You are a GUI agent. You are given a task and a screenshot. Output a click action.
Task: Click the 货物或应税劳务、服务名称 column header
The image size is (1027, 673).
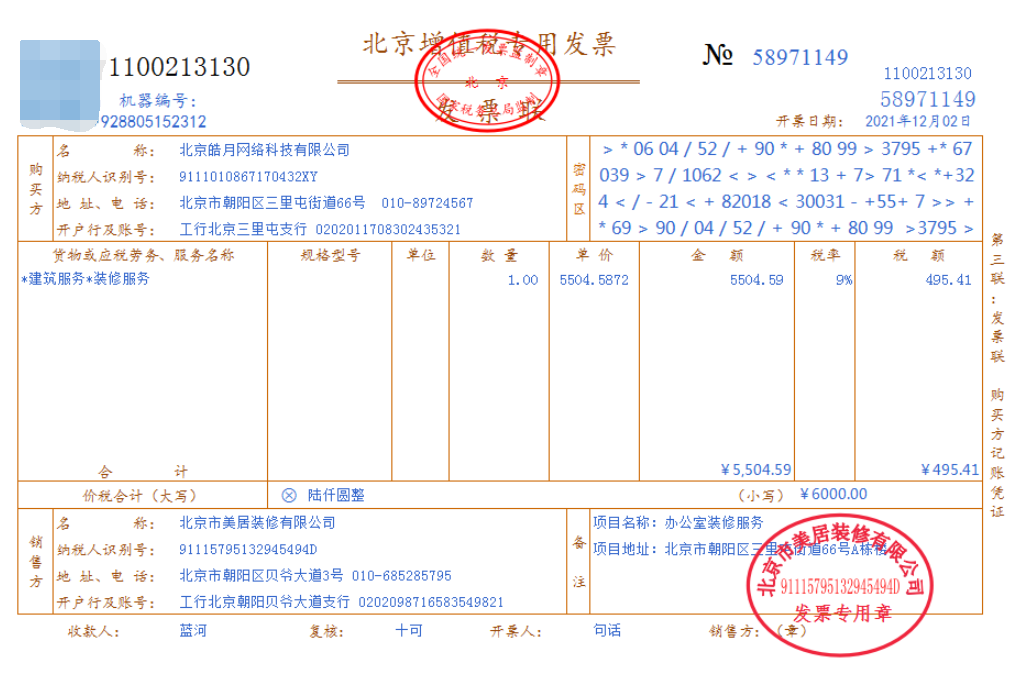(x=143, y=255)
